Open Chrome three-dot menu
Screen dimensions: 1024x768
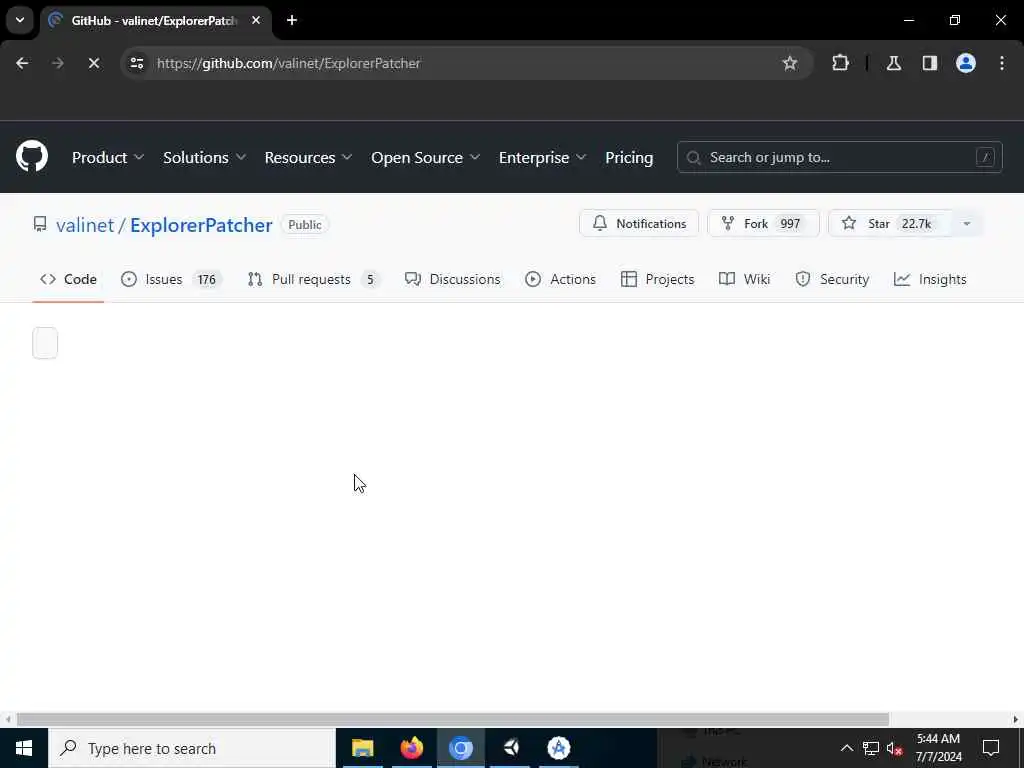[1001, 63]
